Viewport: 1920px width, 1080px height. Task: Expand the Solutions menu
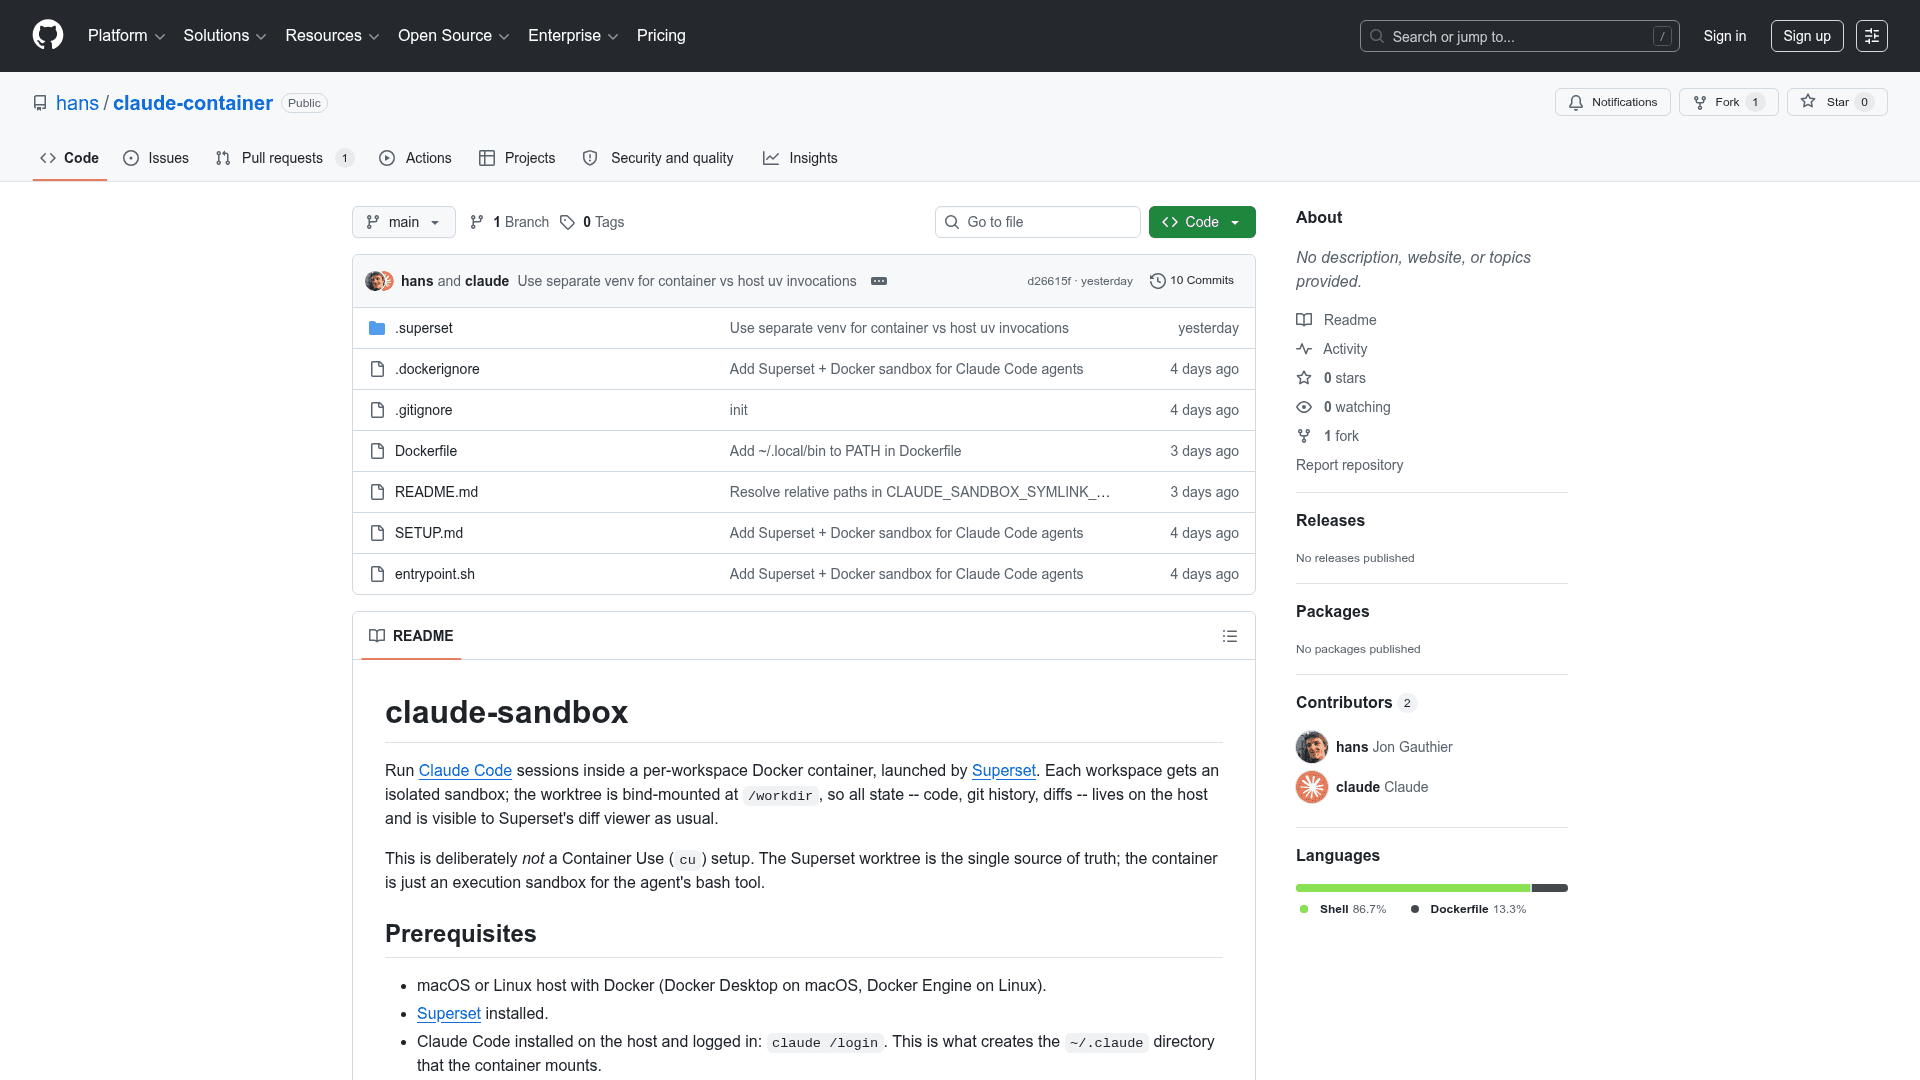click(225, 36)
